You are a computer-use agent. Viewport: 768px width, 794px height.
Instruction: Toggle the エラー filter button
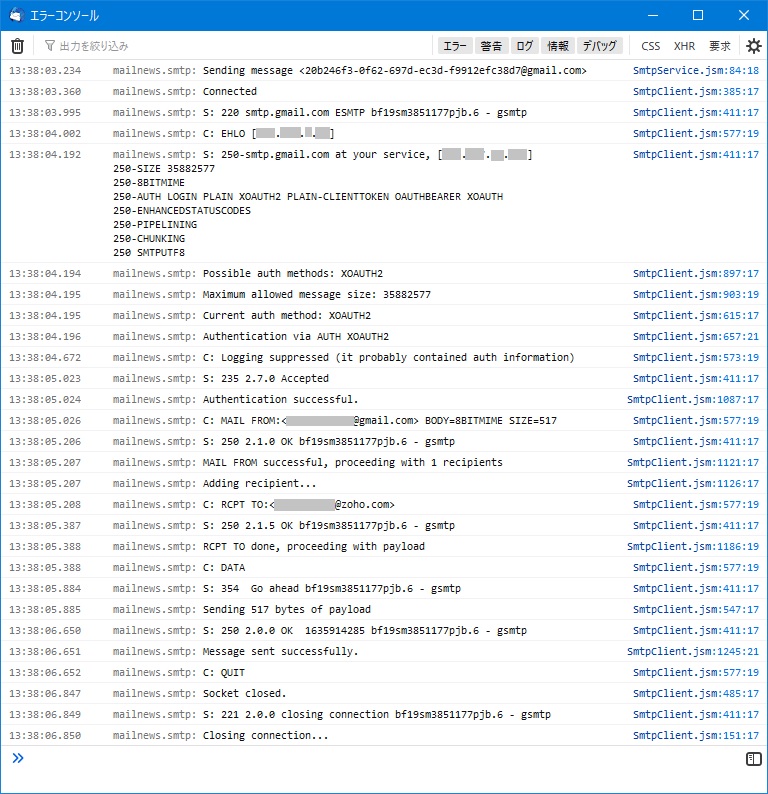coord(455,46)
